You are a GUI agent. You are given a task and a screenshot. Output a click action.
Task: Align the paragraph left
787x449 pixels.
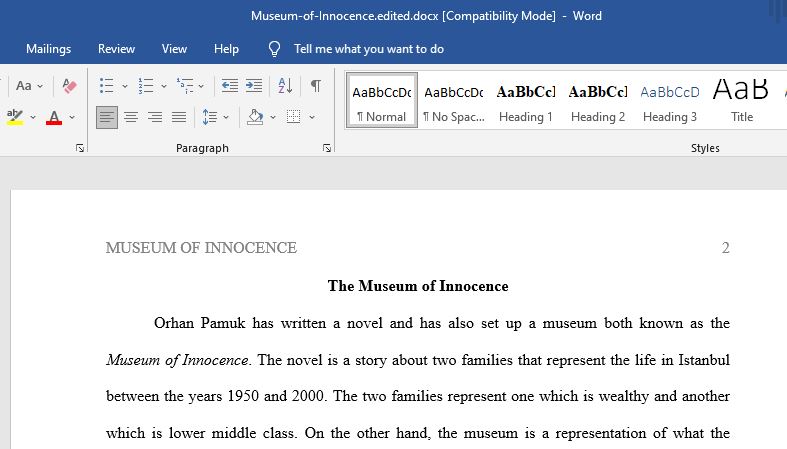pyautogui.click(x=107, y=117)
